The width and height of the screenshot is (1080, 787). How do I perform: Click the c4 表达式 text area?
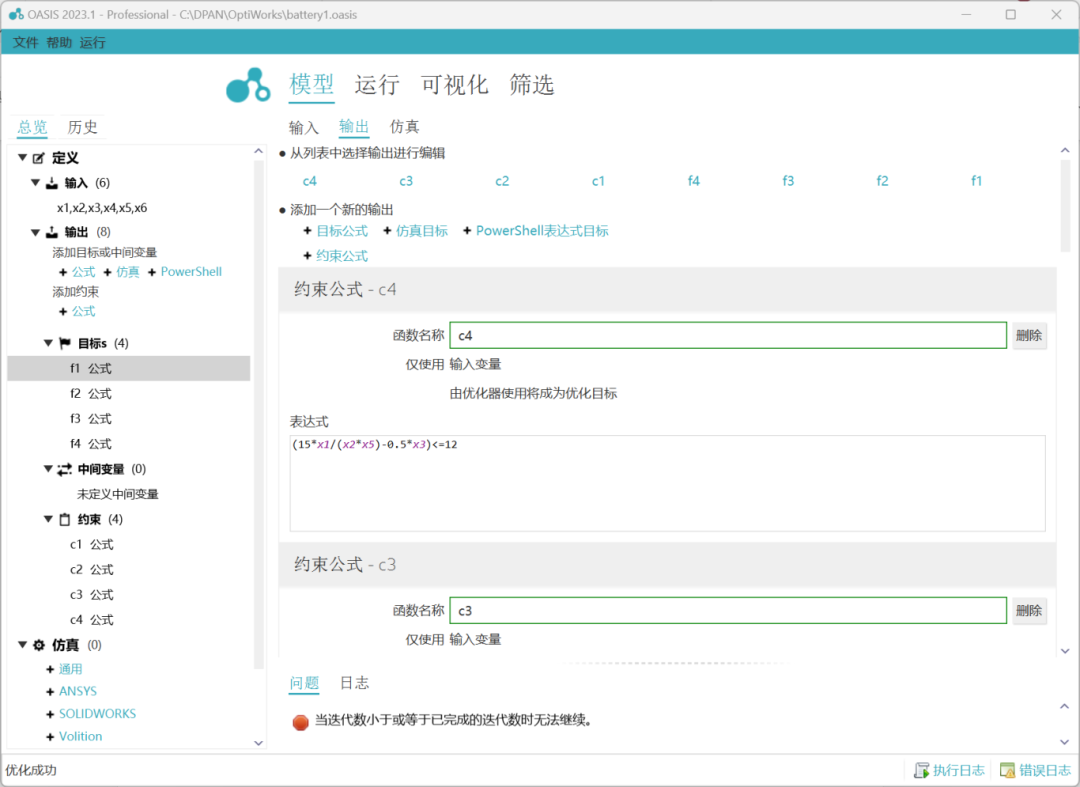click(667, 483)
